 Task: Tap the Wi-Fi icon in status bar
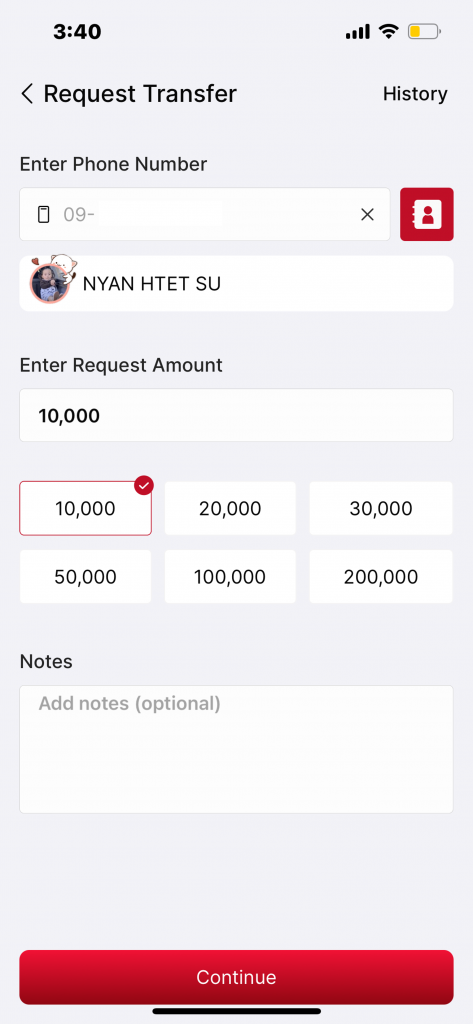point(389,31)
